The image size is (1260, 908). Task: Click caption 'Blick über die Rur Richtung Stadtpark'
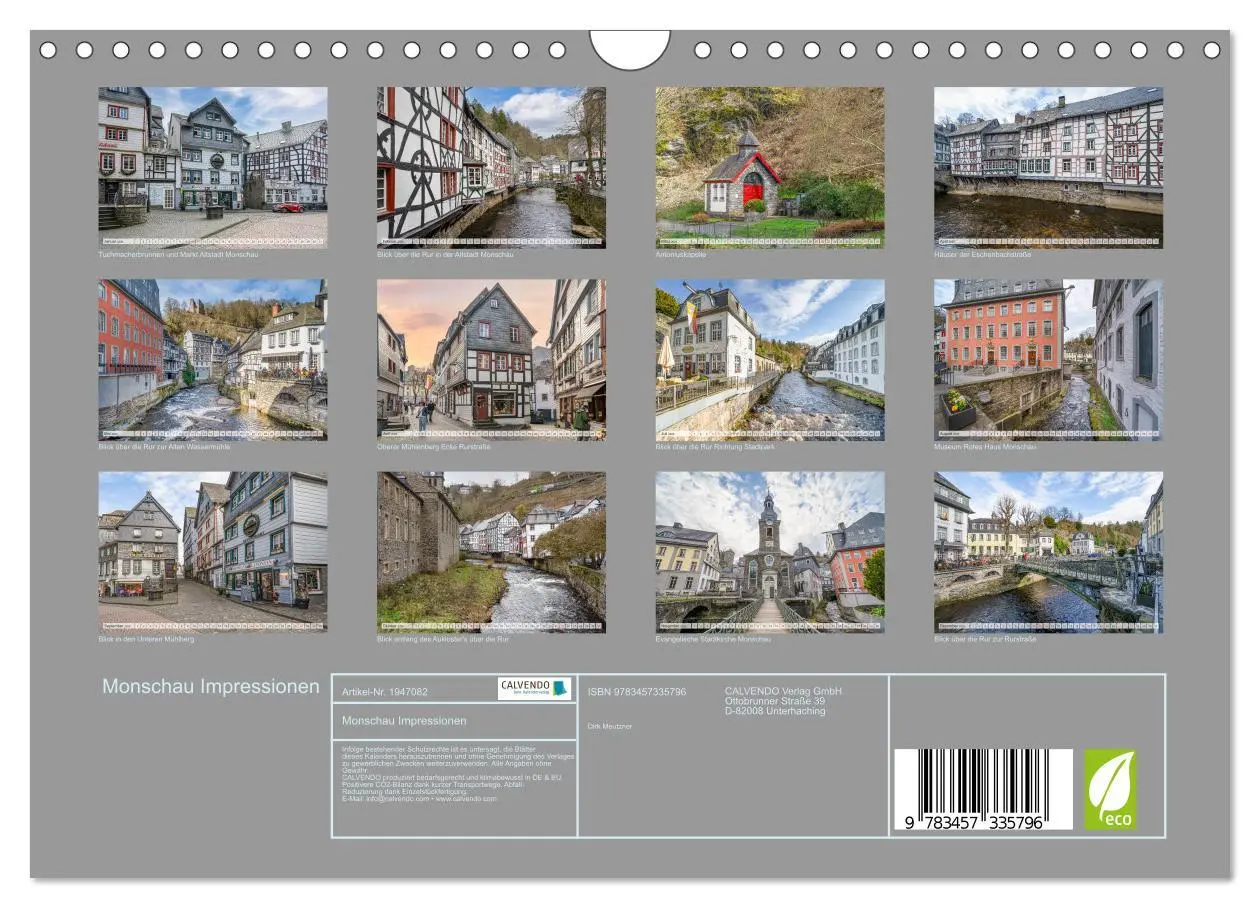716,447
